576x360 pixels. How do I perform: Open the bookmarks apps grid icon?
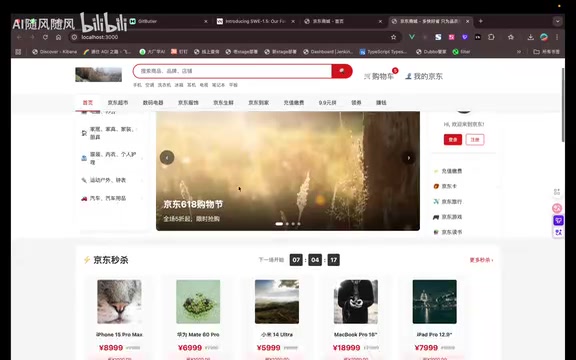[x=18, y=52]
